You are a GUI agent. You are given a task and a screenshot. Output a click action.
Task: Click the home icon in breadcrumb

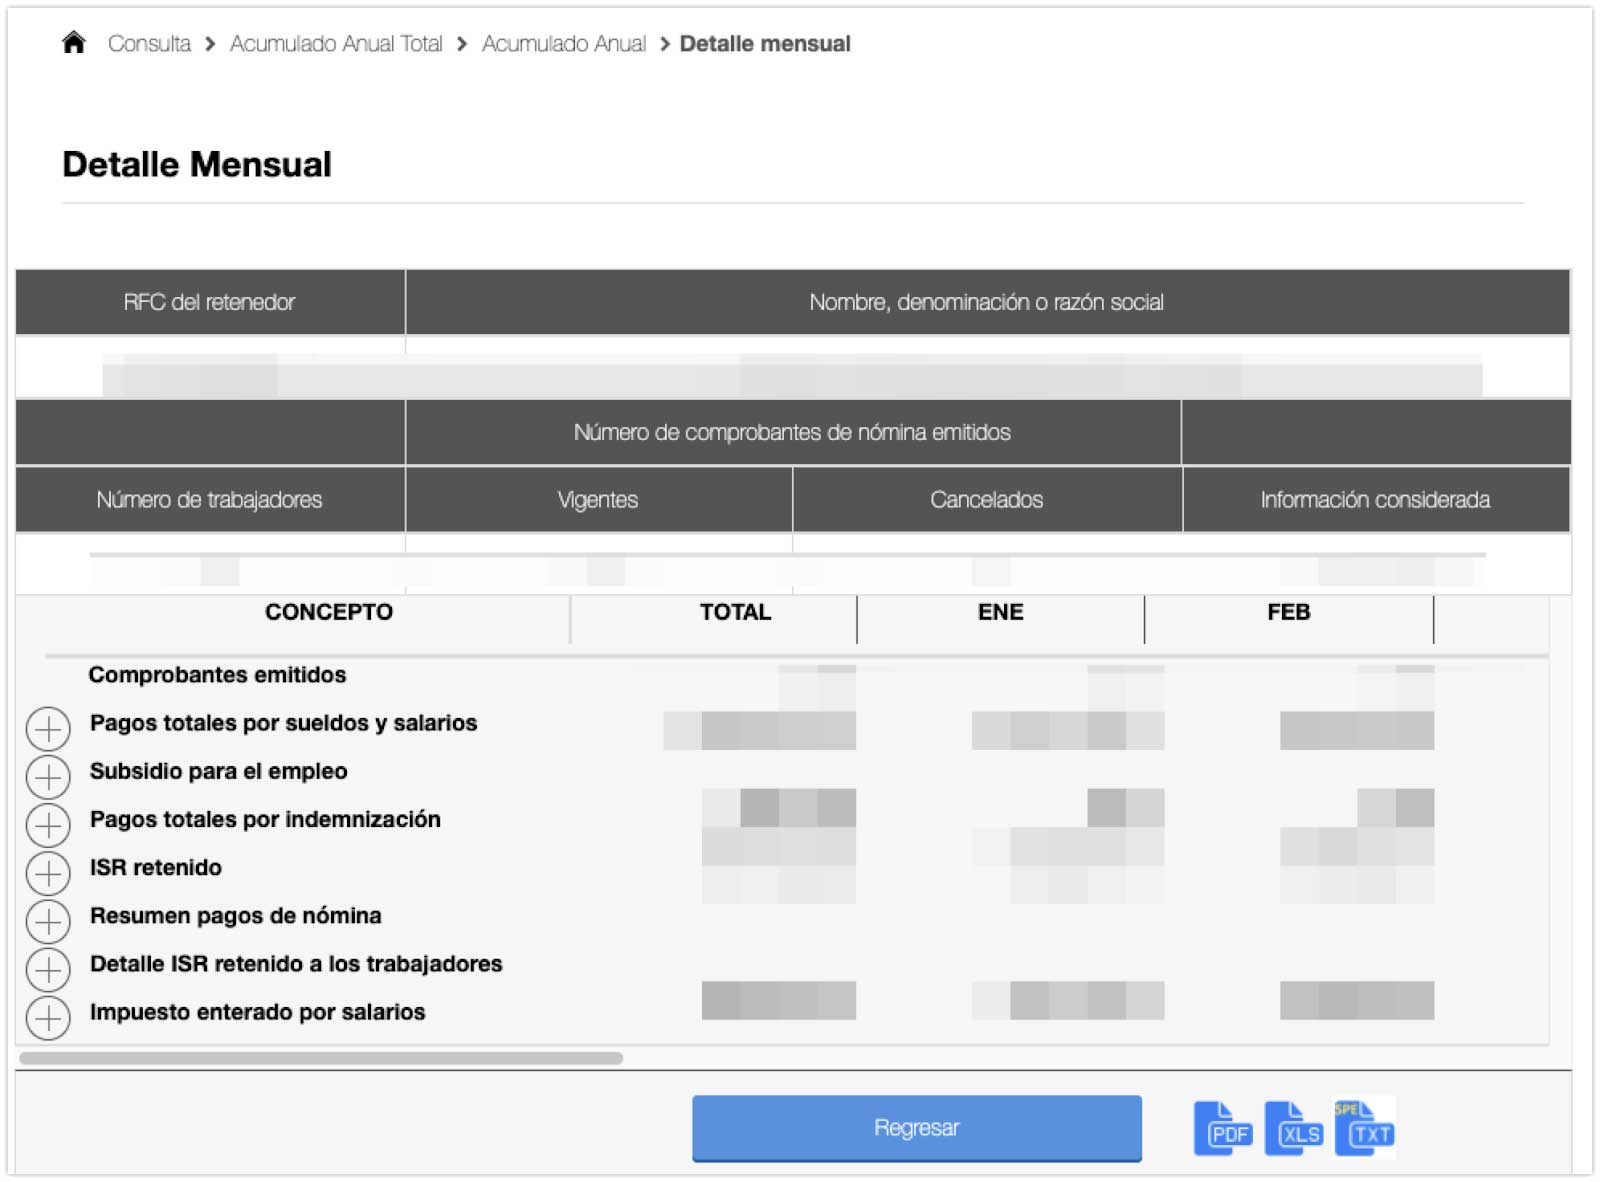pos(73,43)
